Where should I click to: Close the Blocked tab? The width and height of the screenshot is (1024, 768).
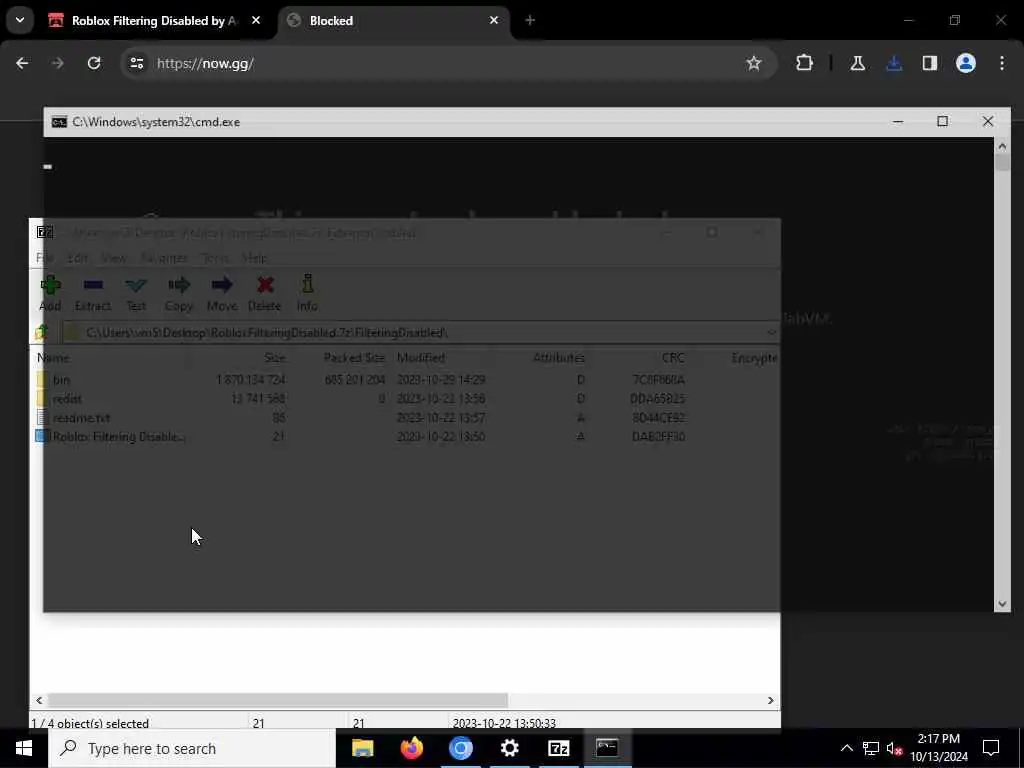pyautogui.click(x=494, y=20)
